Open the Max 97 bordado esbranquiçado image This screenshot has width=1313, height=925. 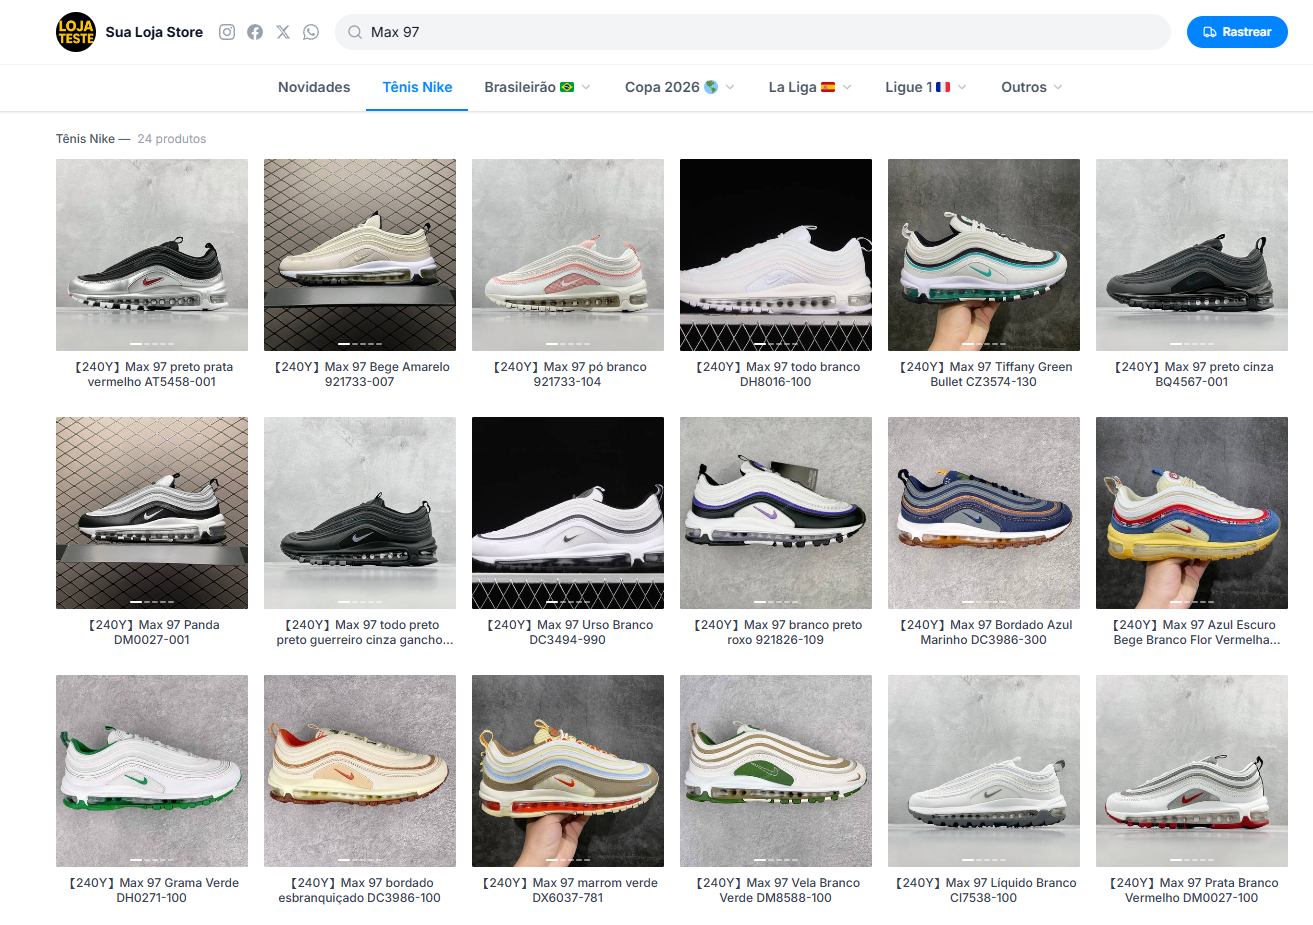pos(360,771)
